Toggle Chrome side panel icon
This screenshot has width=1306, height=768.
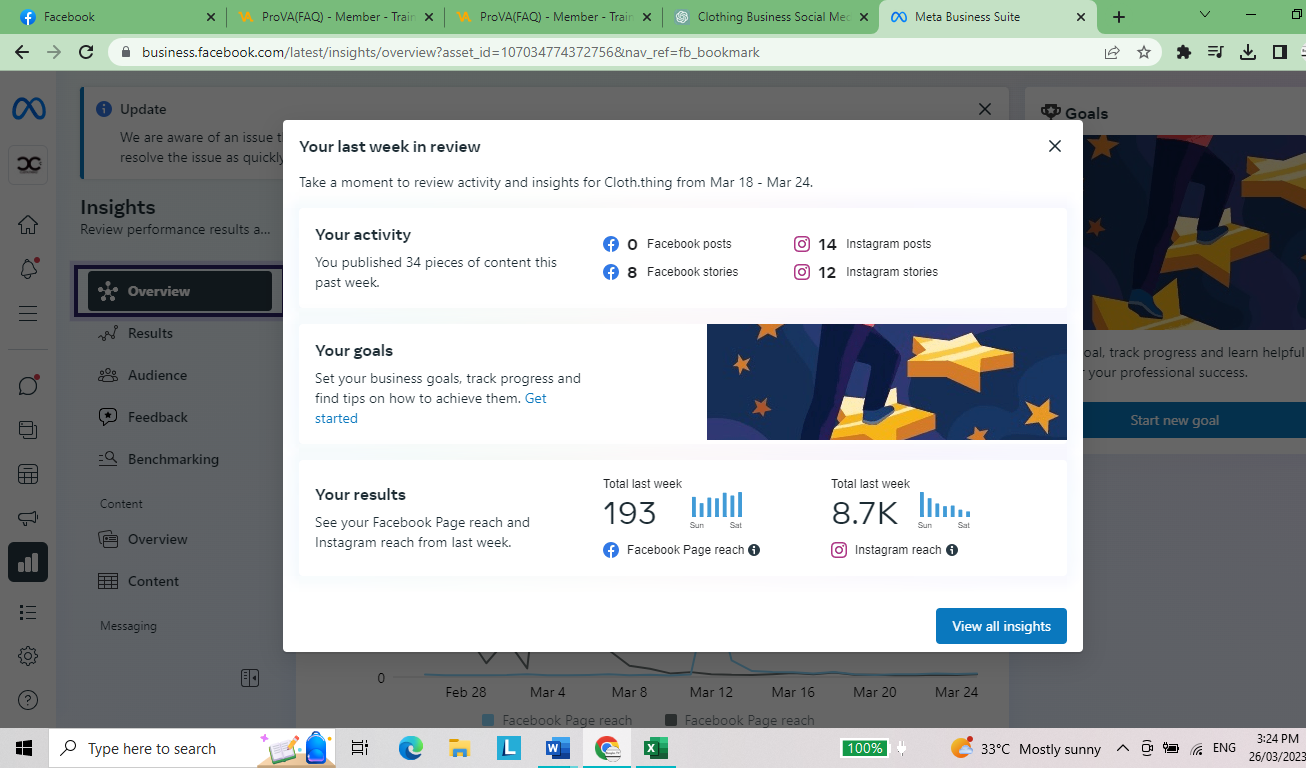pos(1280,52)
